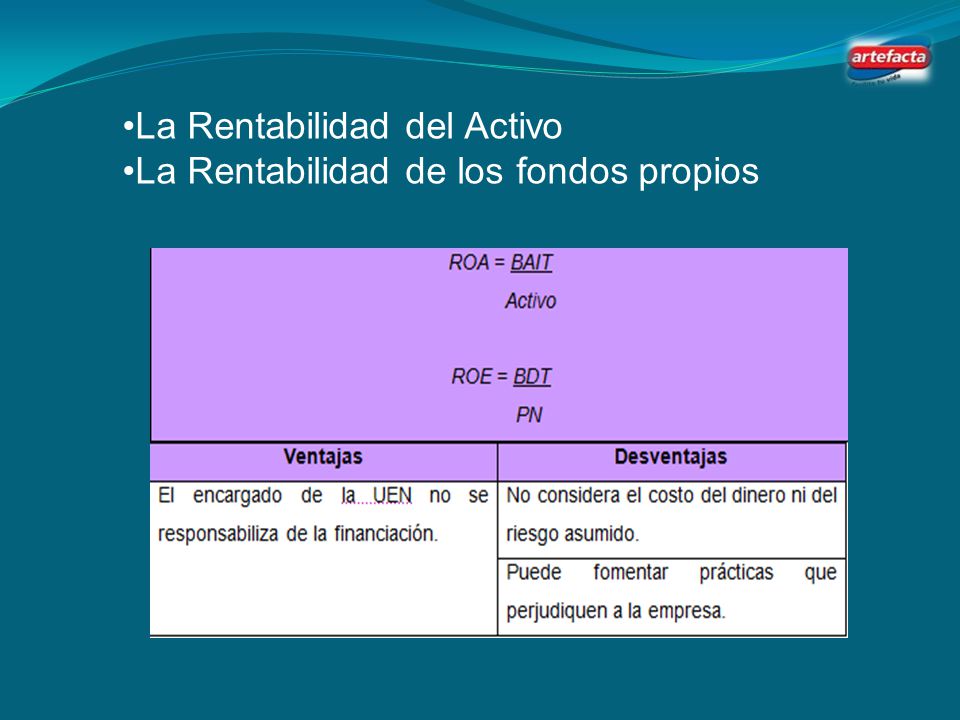Click 'responsabiliza de la financiación.' line
This screenshot has width=960, height=720.
tap(298, 534)
